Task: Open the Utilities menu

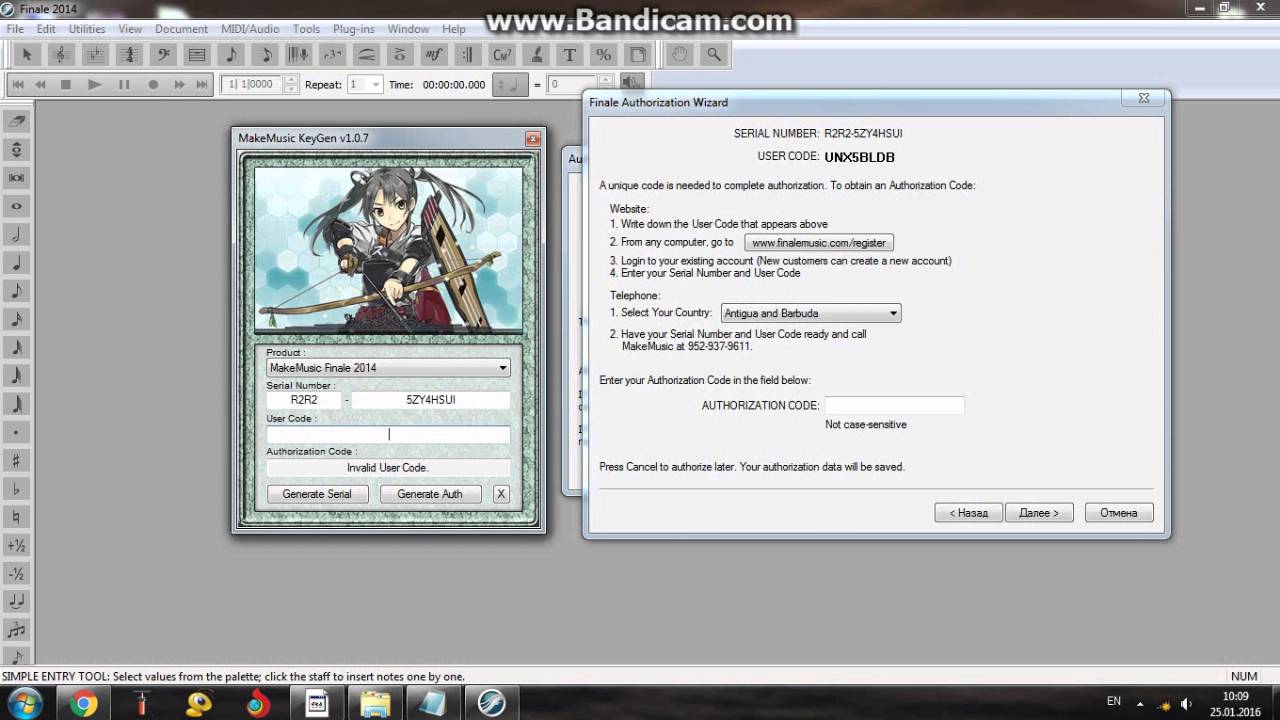Action: [x=87, y=29]
